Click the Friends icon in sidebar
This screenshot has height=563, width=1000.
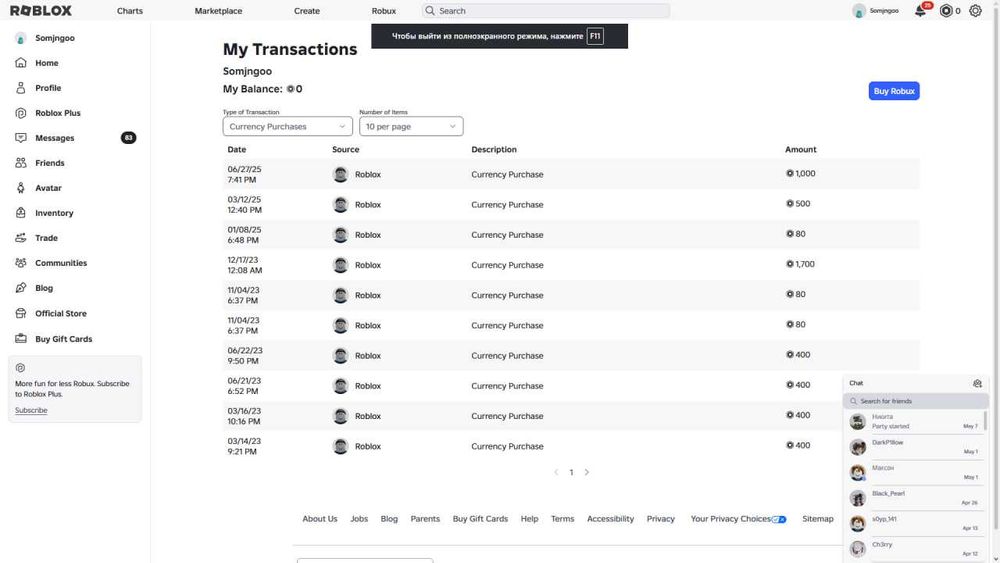21,163
